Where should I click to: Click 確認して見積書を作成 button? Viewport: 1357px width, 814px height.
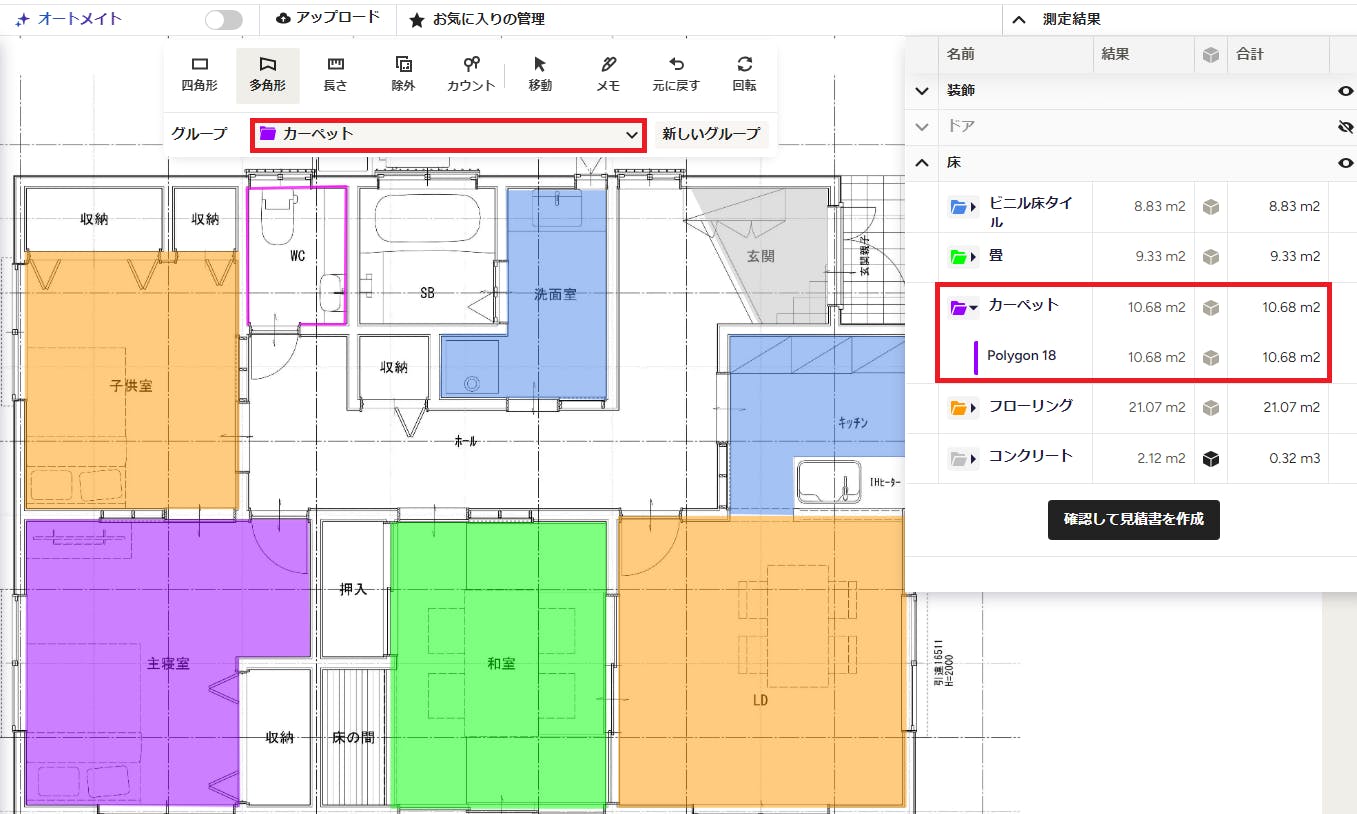(1134, 520)
